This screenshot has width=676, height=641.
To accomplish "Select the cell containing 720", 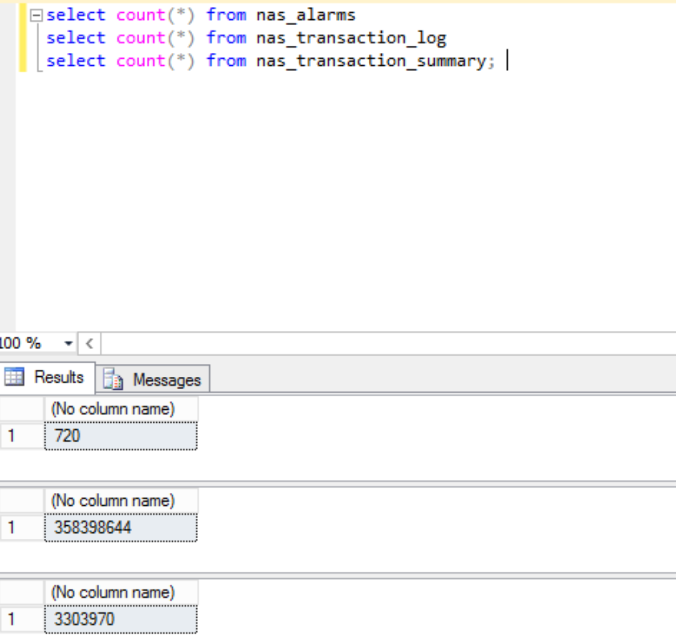I will click(121, 436).
